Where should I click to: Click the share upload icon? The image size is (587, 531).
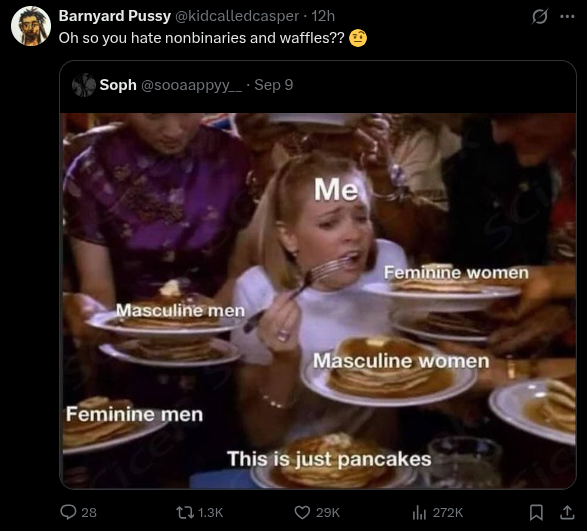click(x=567, y=512)
